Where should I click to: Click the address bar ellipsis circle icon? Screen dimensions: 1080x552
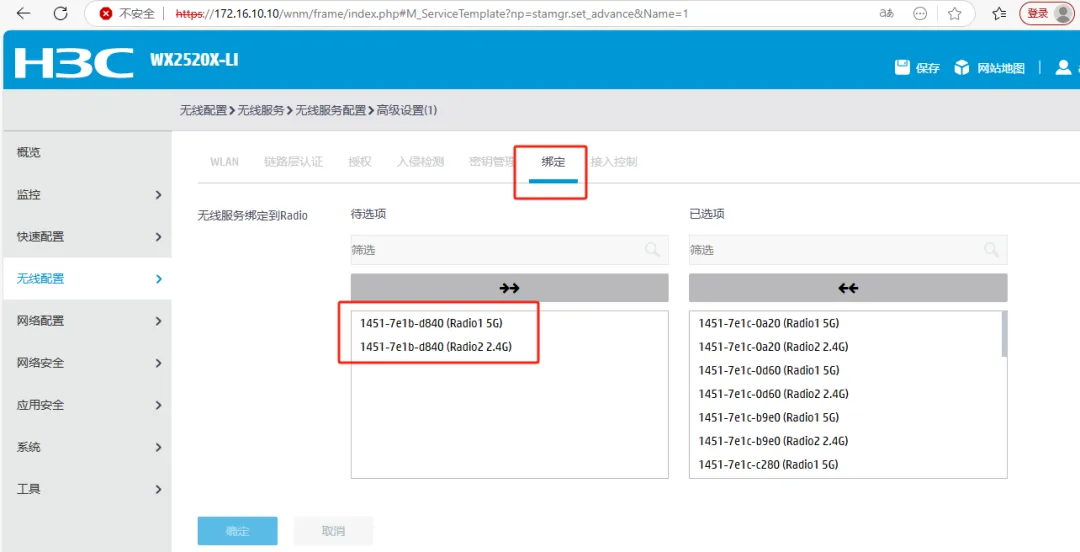coord(920,14)
